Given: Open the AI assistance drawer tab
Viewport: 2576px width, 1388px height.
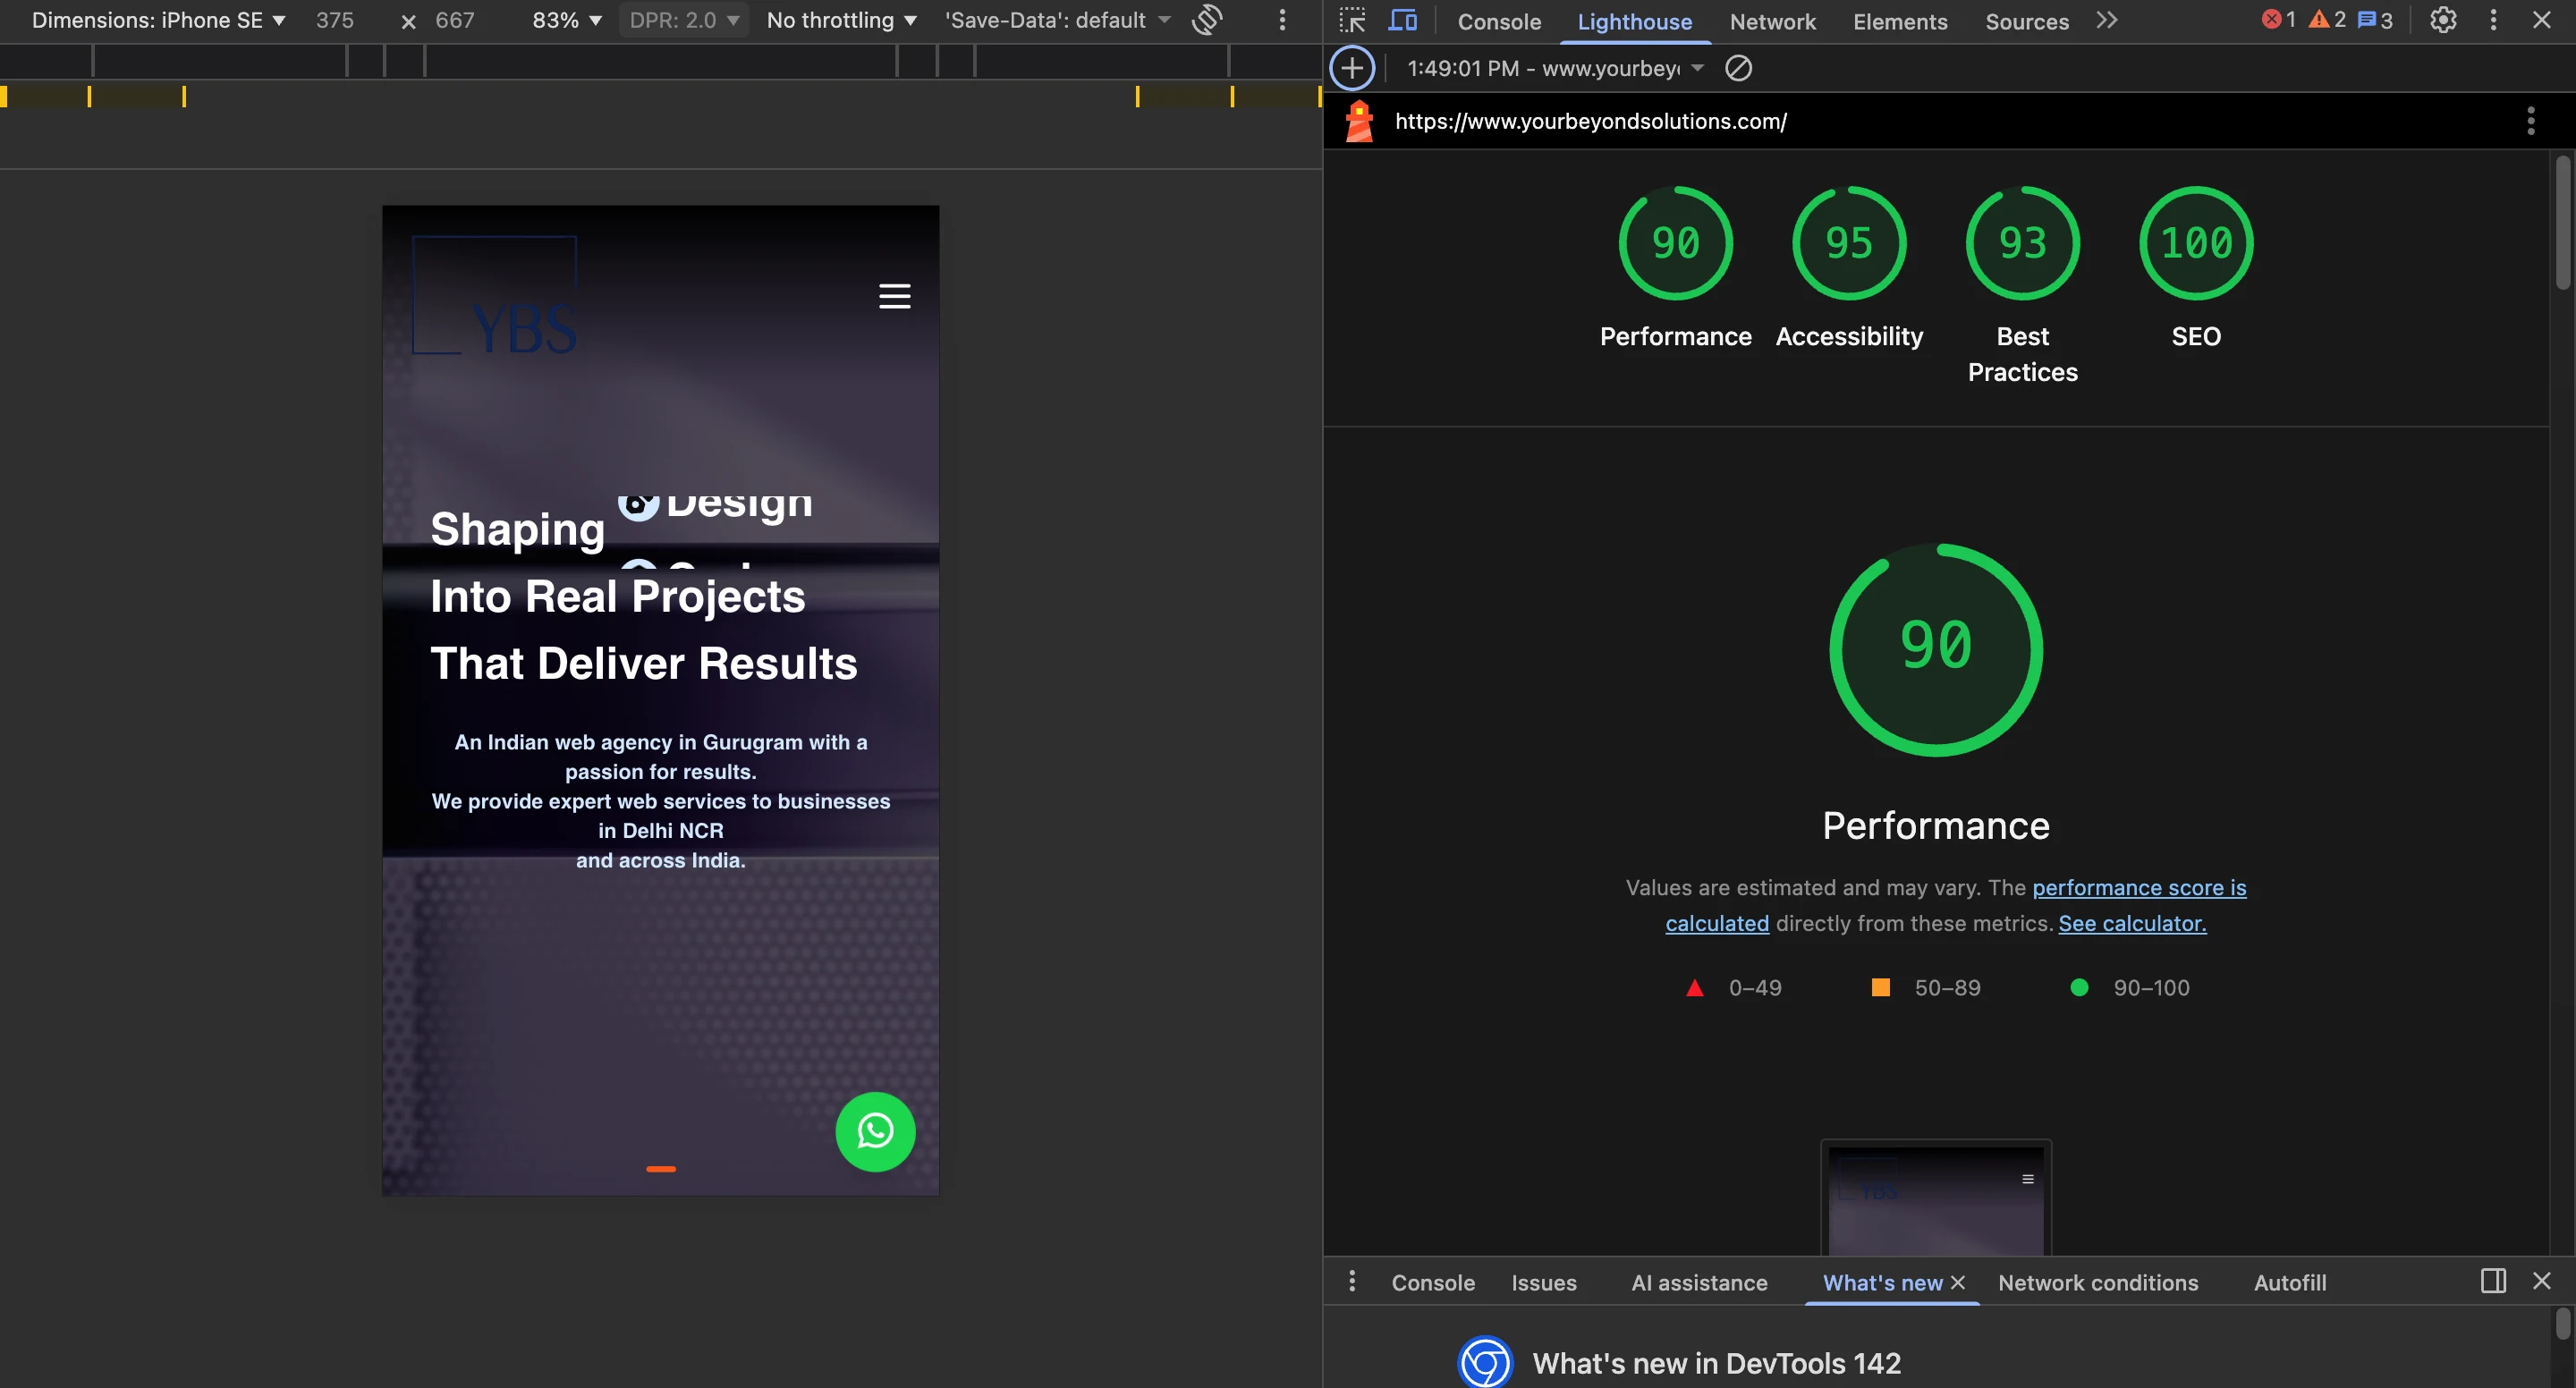Looking at the screenshot, I should 1699,1282.
